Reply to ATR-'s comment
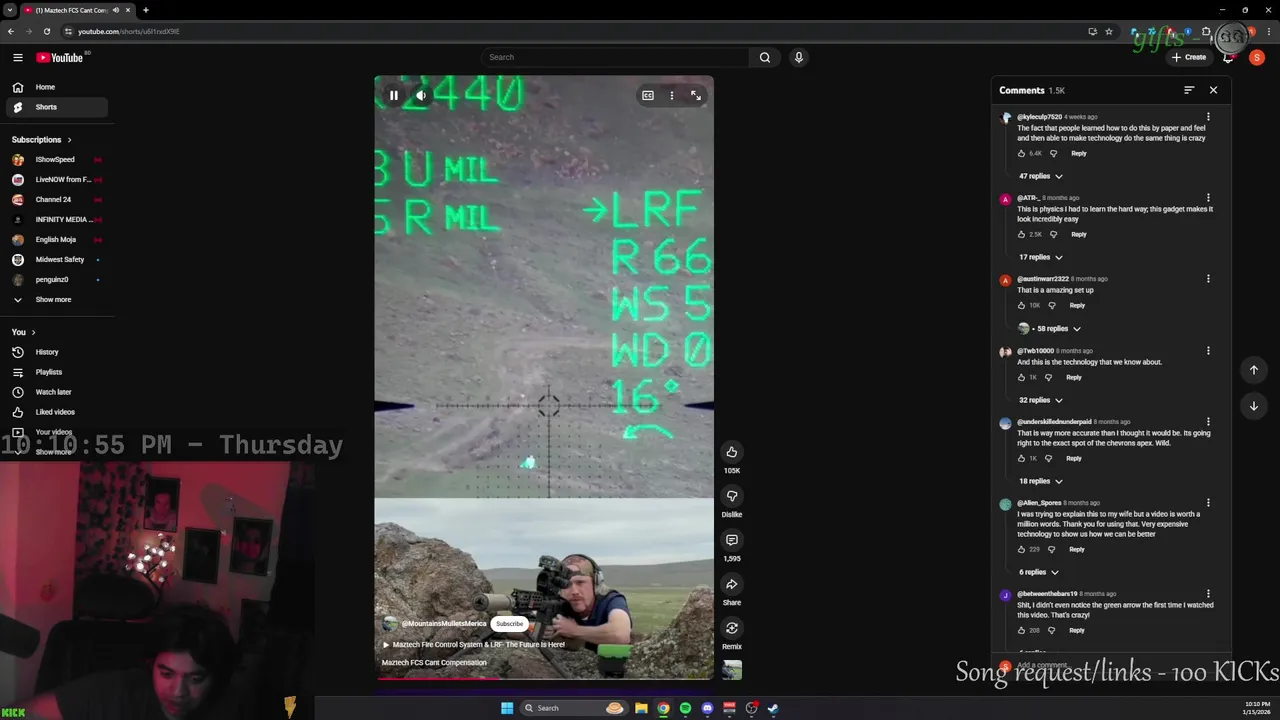Viewport: 1280px width, 720px height. click(1078, 234)
